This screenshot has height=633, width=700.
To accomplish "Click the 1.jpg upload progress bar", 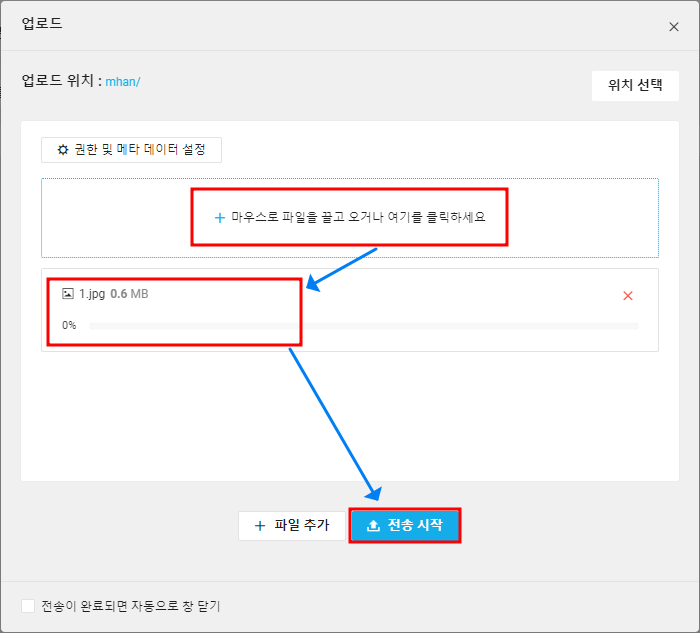I will 364,326.
